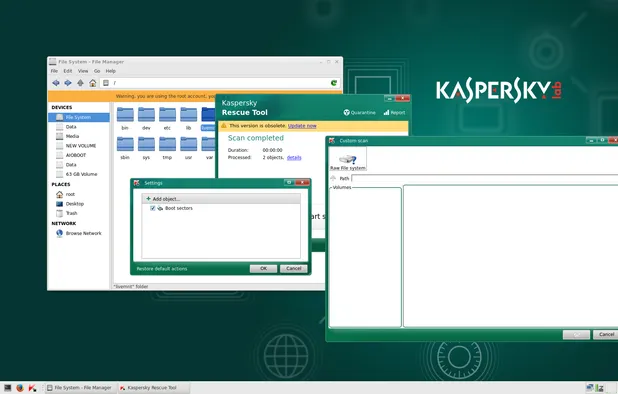Open Desktop under Places
The width and height of the screenshot is (618, 394).
click(79, 204)
